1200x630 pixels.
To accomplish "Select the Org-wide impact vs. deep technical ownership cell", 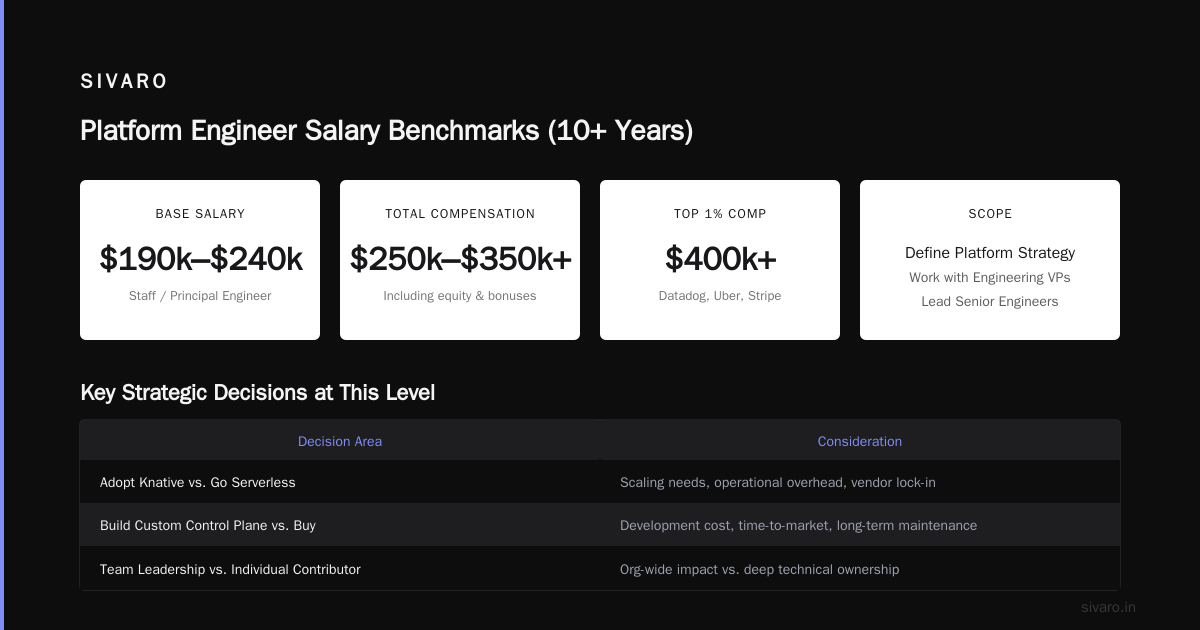I will click(x=860, y=569).
